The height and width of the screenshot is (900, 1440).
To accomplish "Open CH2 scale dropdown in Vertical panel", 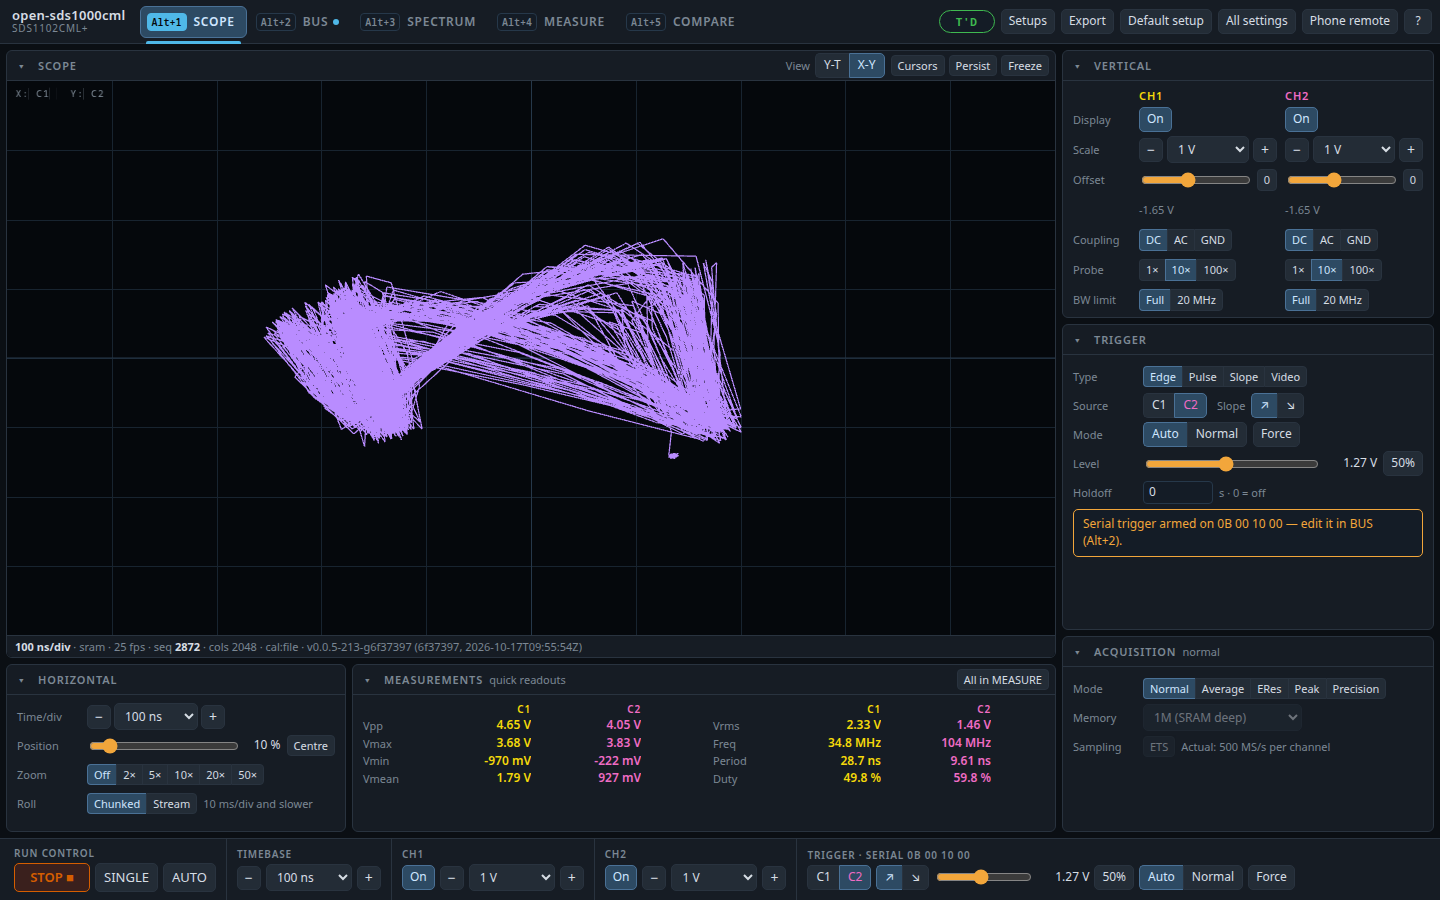I will pos(1354,150).
